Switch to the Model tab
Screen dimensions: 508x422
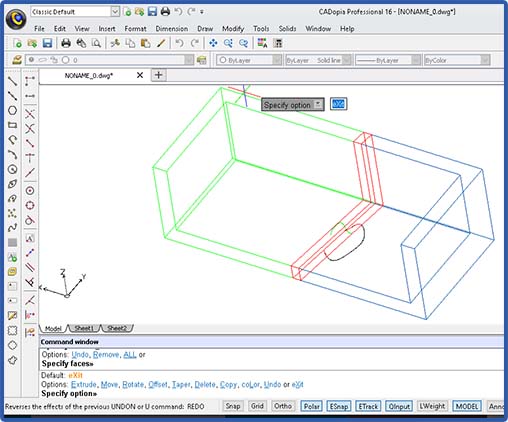[53, 328]
